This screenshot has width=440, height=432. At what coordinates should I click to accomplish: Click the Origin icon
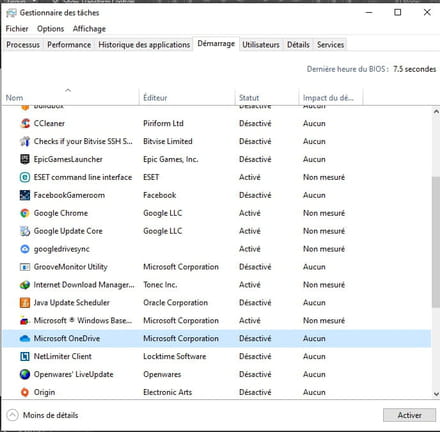(25, 392)
